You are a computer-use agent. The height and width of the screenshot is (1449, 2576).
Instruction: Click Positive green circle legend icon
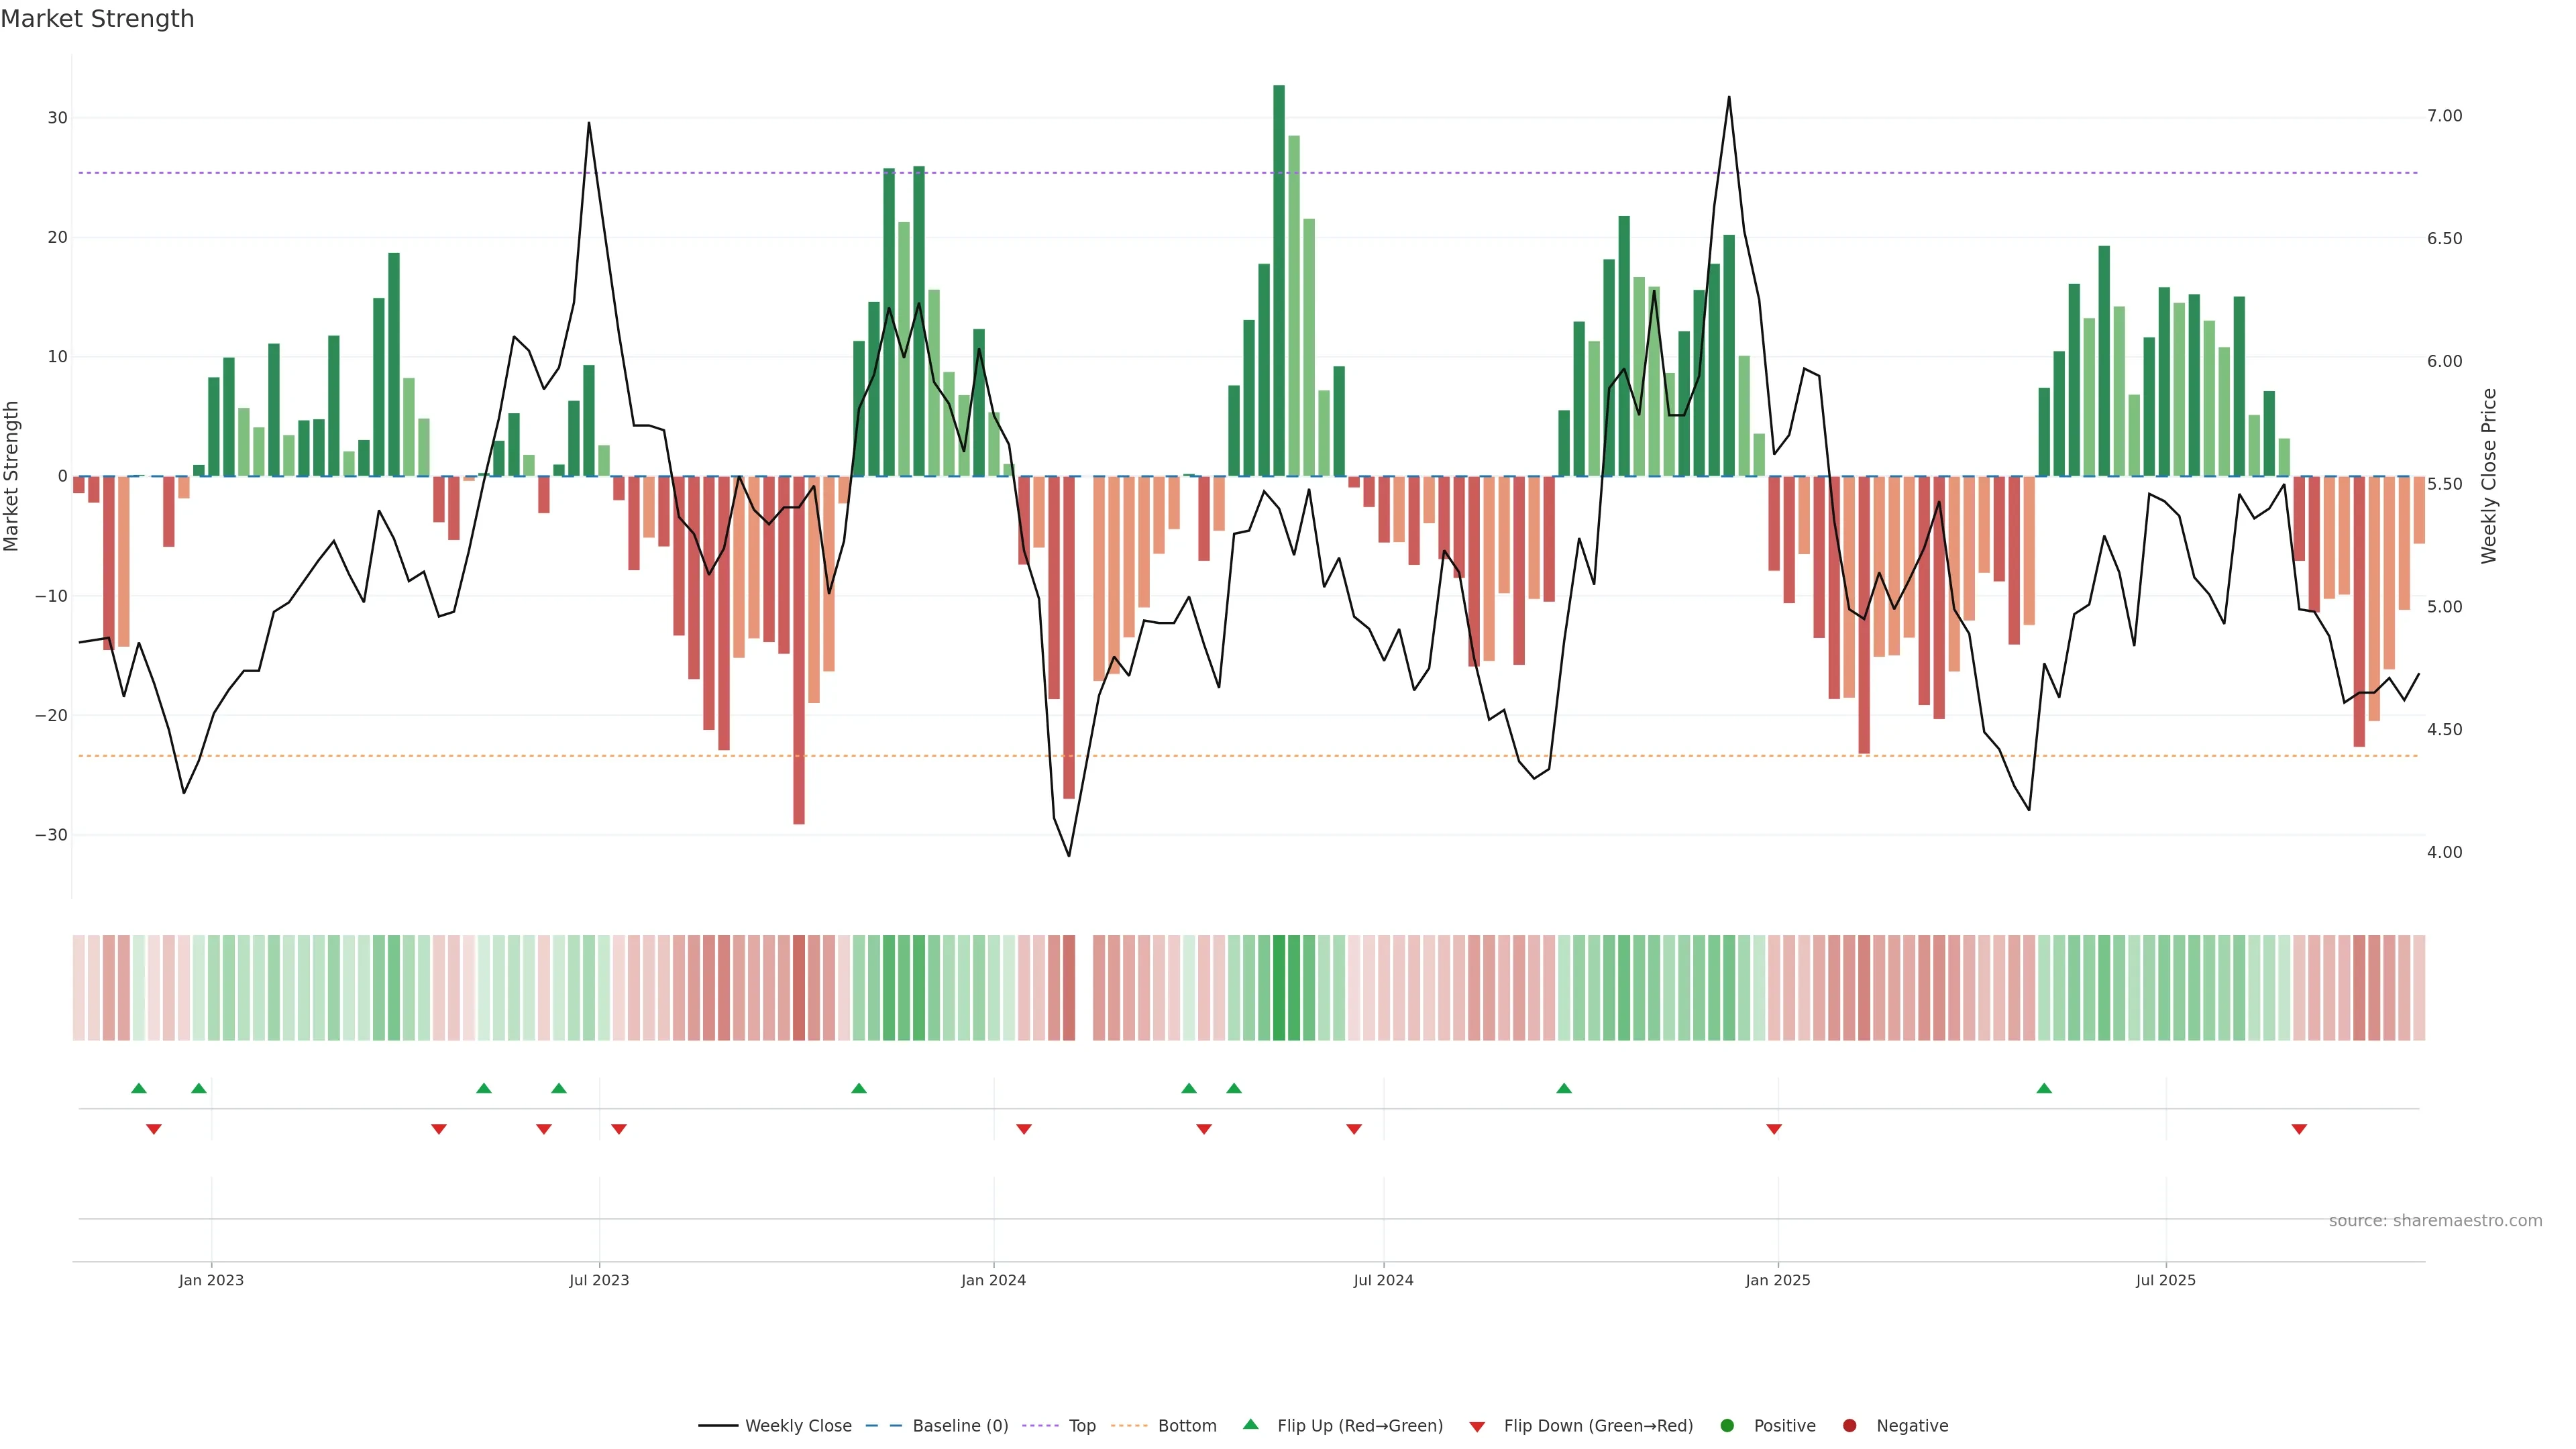(x=1727, y=1426)
